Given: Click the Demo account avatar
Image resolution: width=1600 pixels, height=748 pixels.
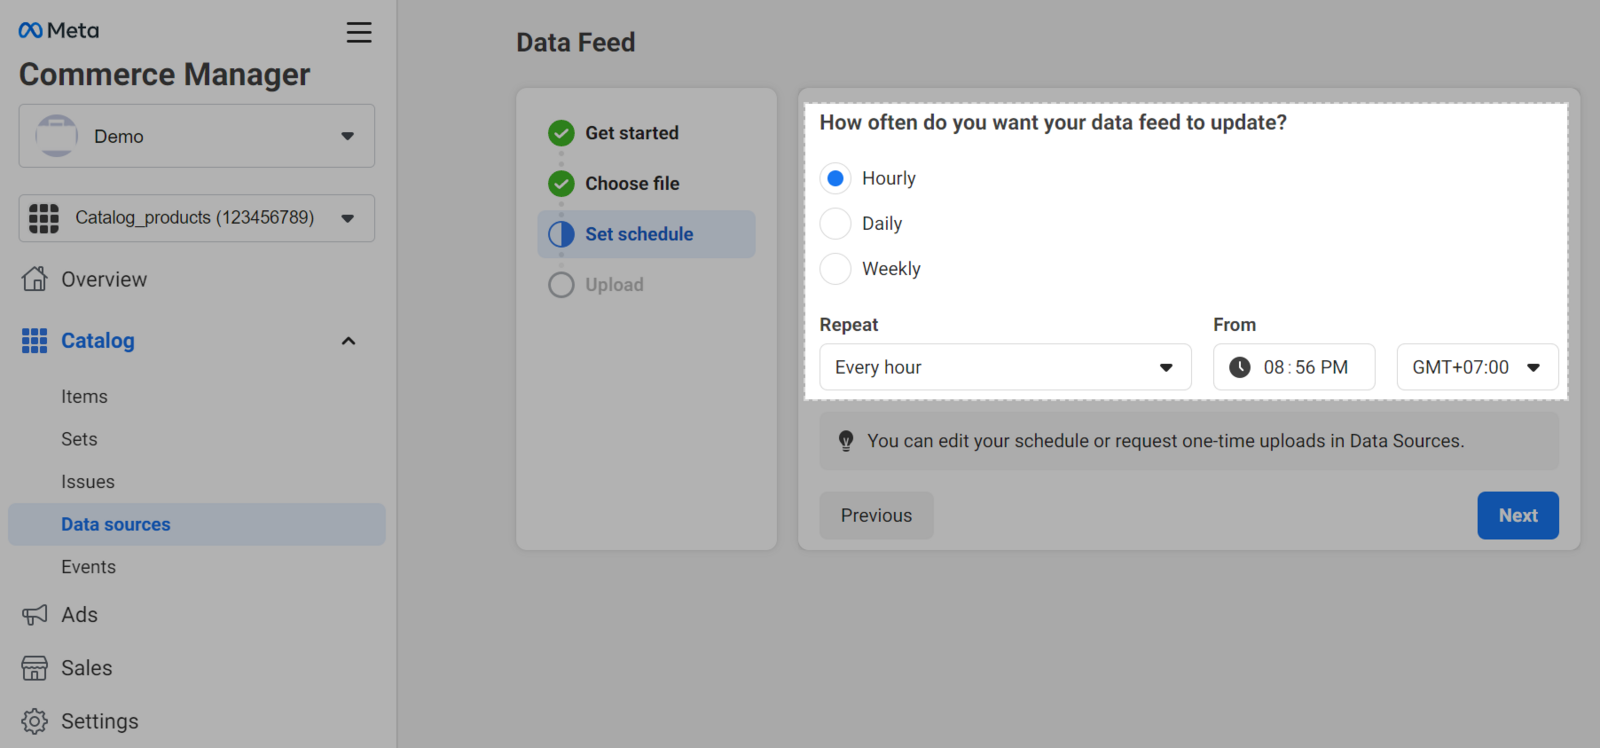Looking at the screenshot, I should pyautogui.click(x=57, y=136).
